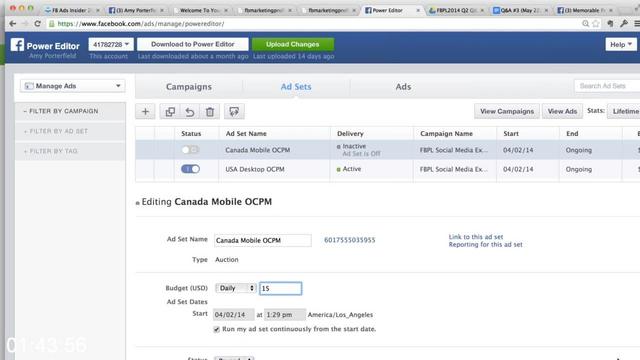
Task: Click the browser back arrow
Action: [x=13, y=24]
